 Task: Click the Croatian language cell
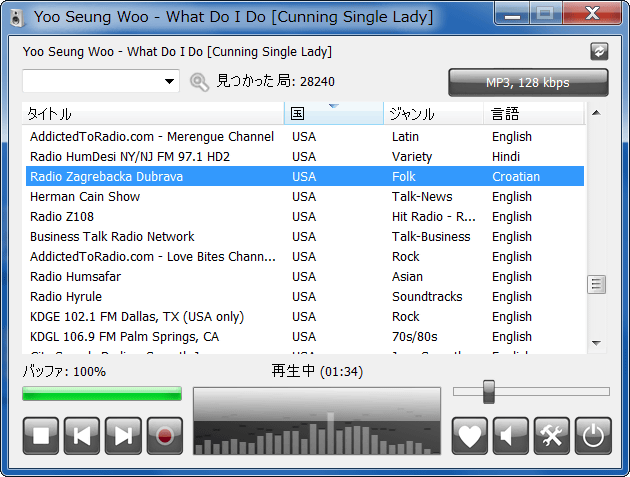(516, 176)
